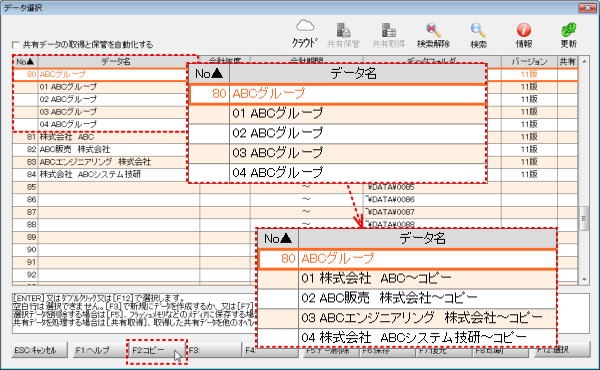Image resolution: width=600 pixels, height=370 pixels.
Task: Select the 02 ABCグループ sub-row
Action: click(99, 99)
